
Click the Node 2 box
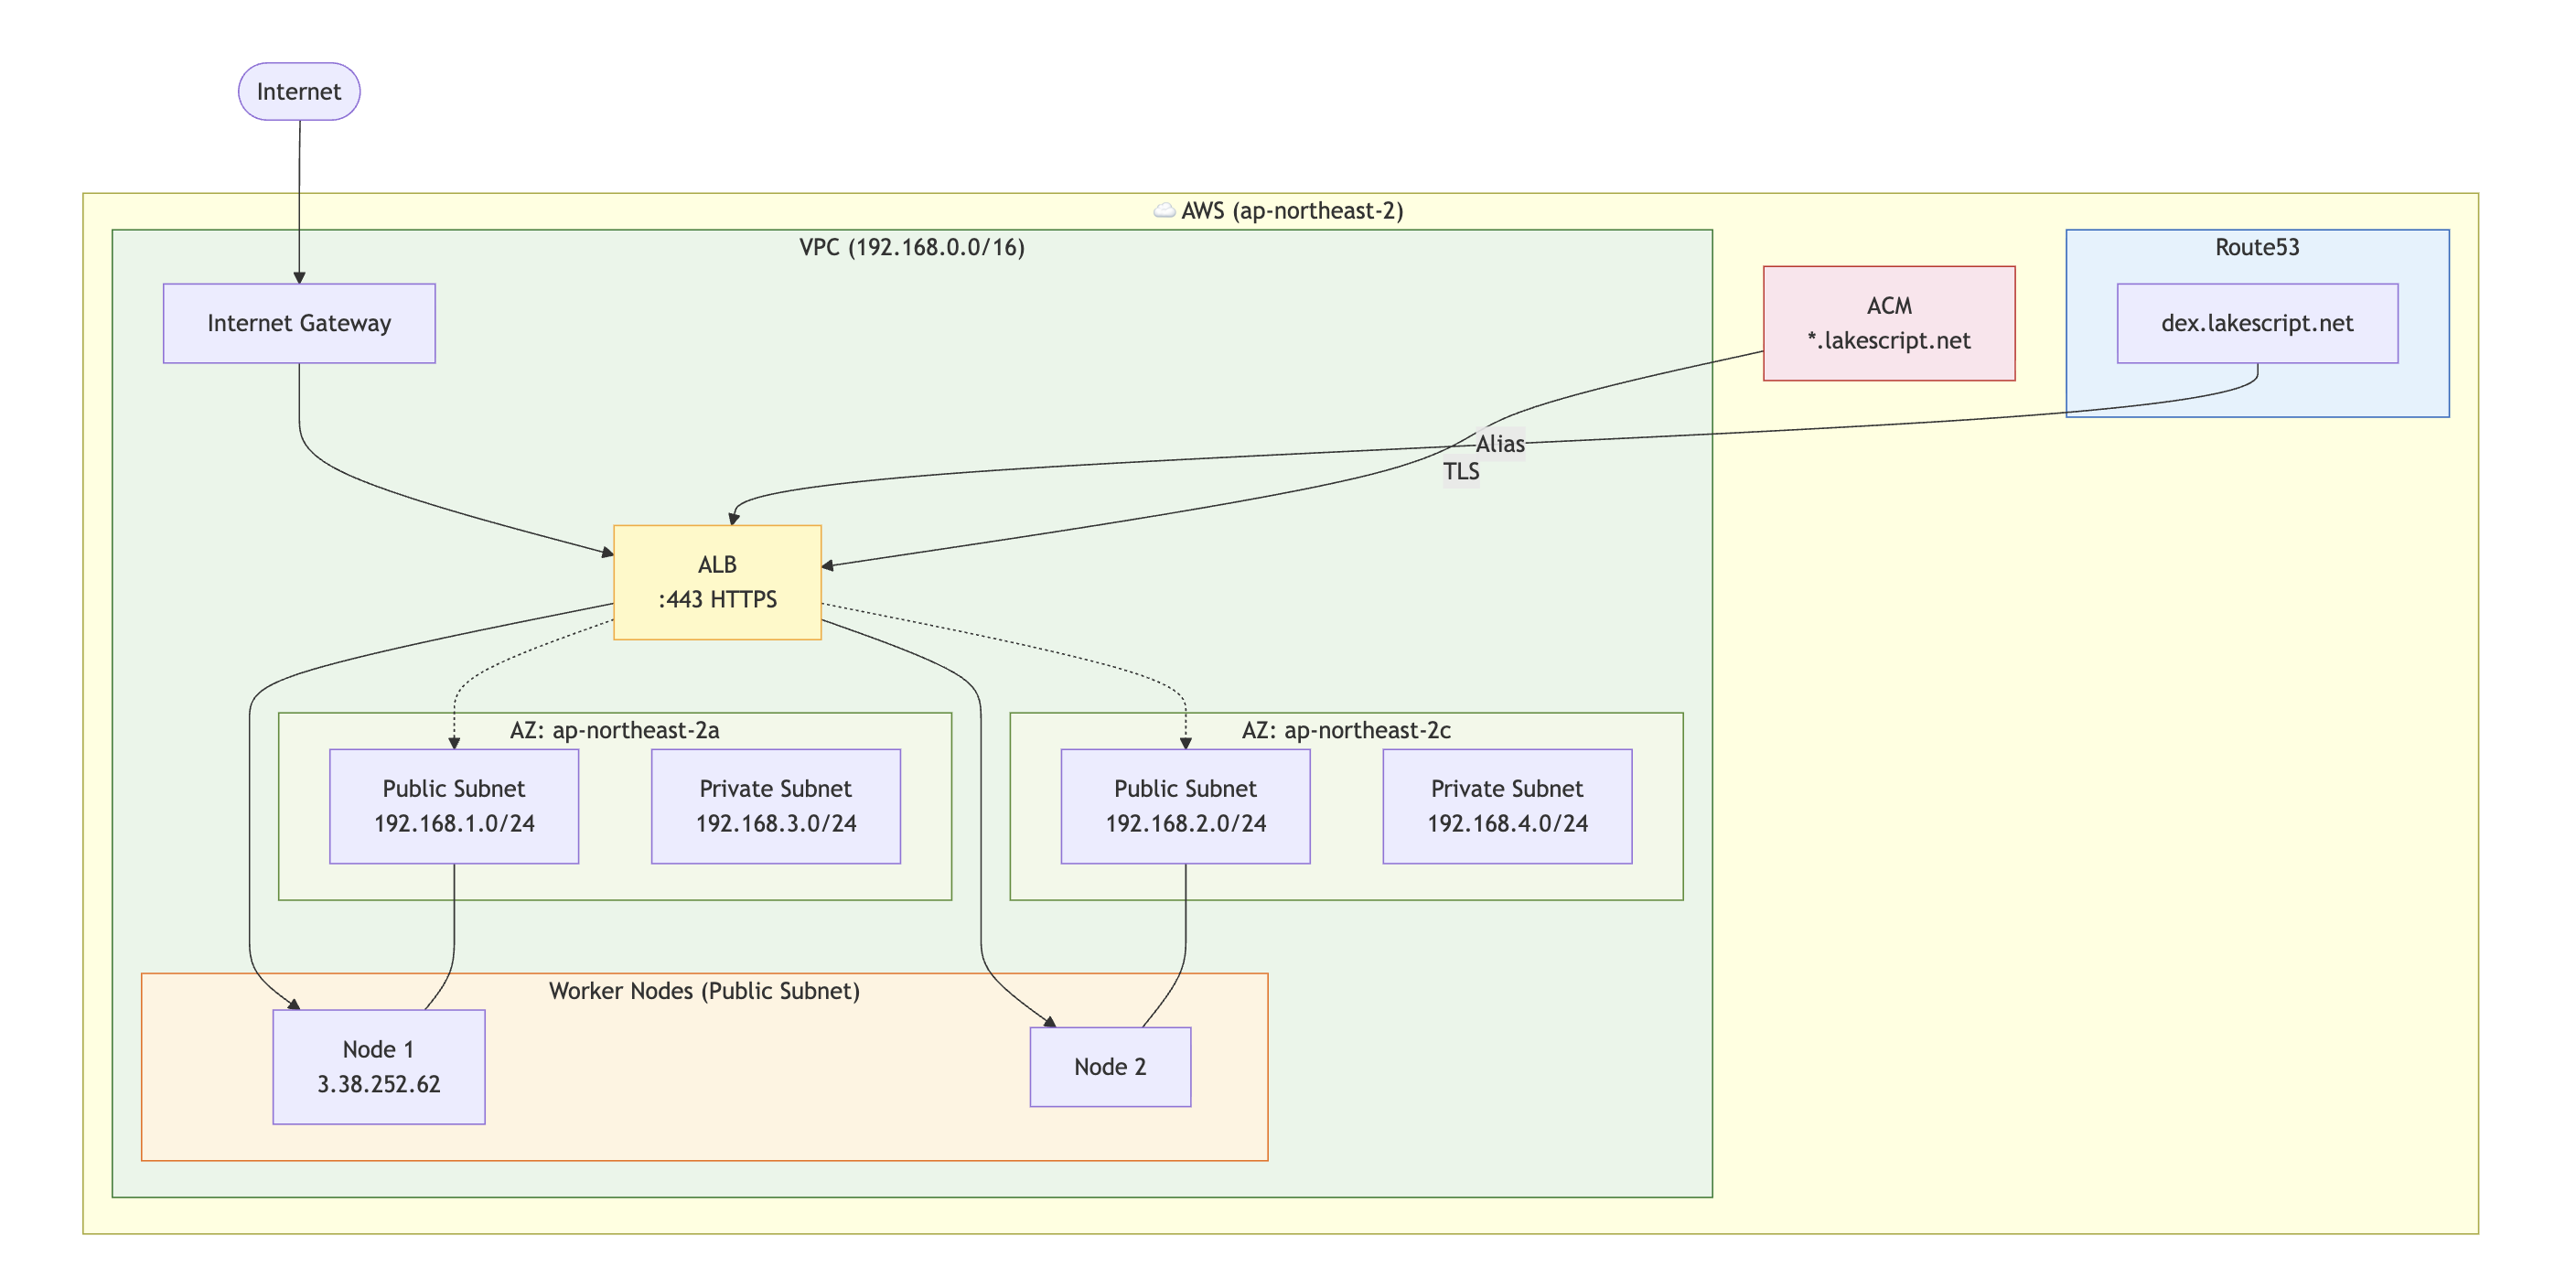click(1110, 1066)
